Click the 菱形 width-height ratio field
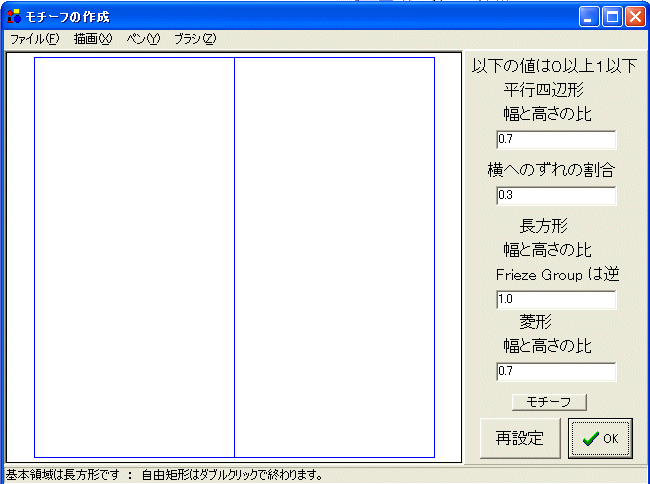The width and height of the screenshot is (650, 484). 556,371
